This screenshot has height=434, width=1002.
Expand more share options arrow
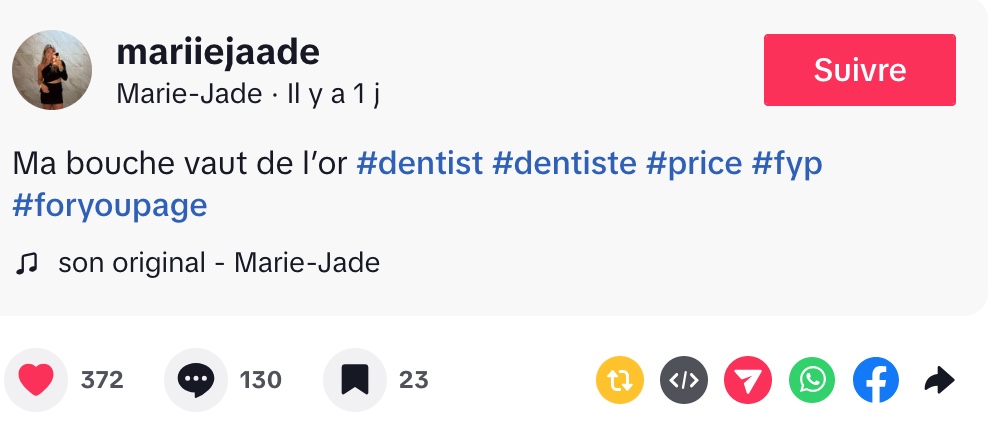coord(939,380)
